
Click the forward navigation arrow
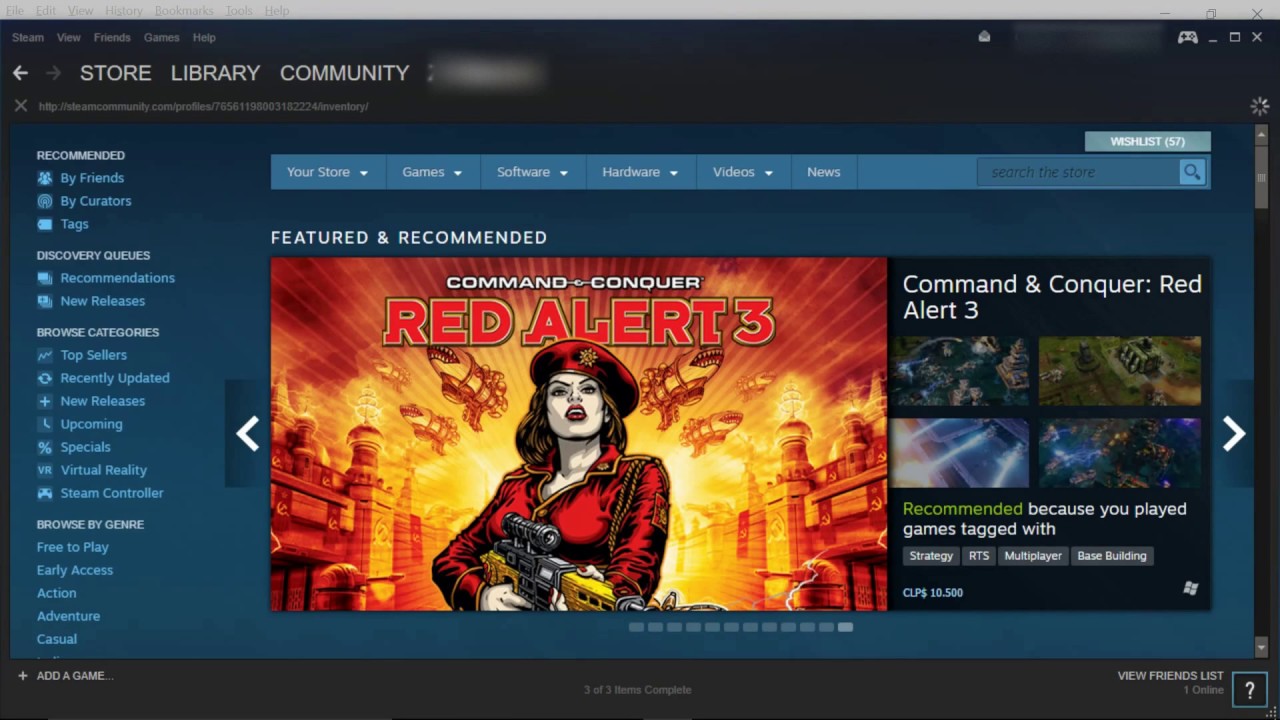point(54,73)
